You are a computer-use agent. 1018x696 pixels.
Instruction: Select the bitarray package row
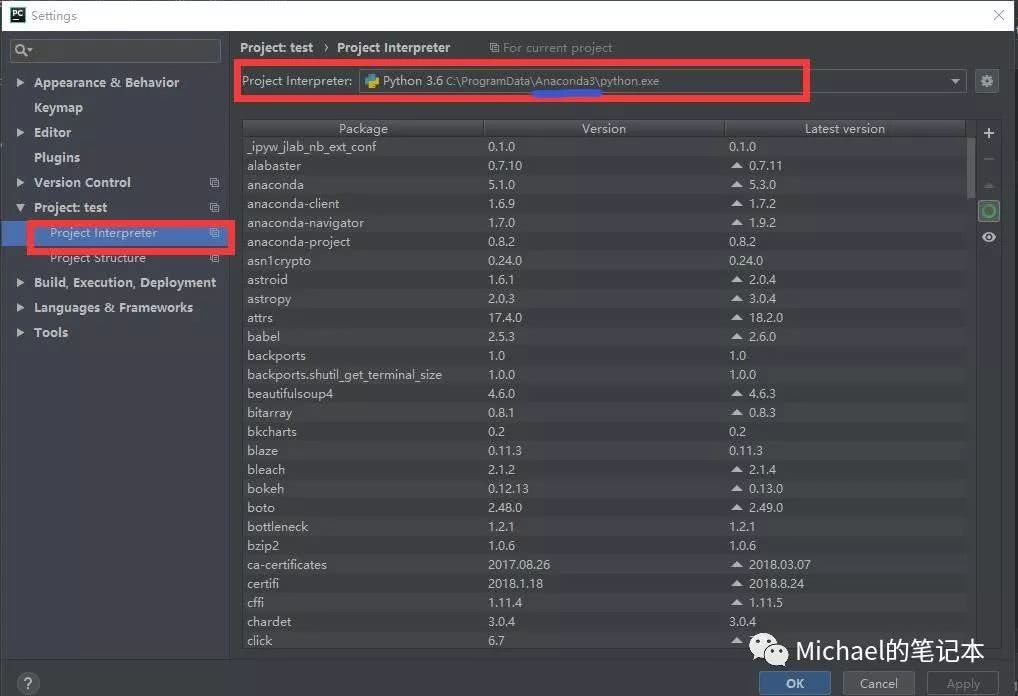pyautogui.click(x=604, y=412)
